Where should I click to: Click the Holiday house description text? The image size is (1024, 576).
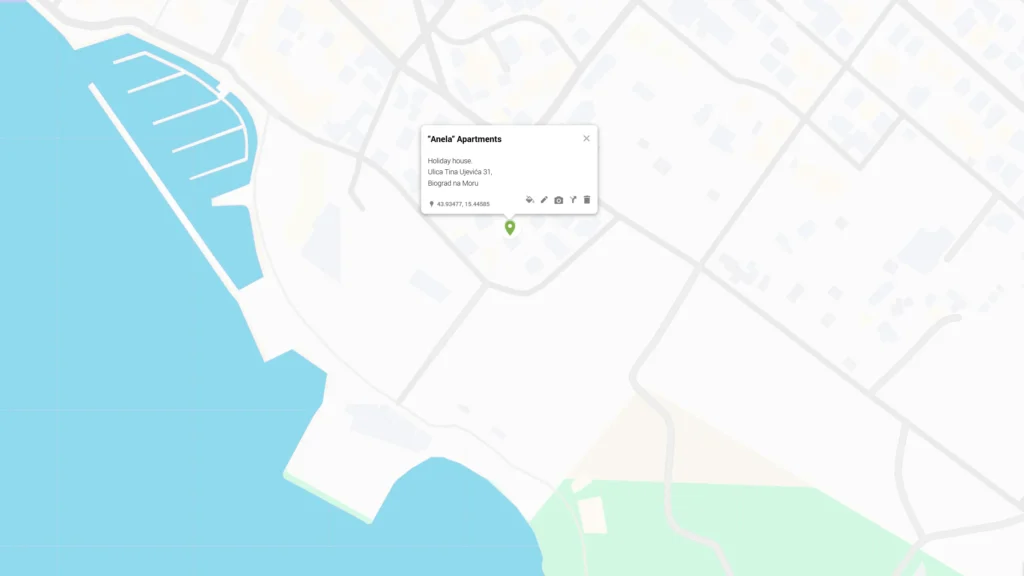click(x=449, y=161)
